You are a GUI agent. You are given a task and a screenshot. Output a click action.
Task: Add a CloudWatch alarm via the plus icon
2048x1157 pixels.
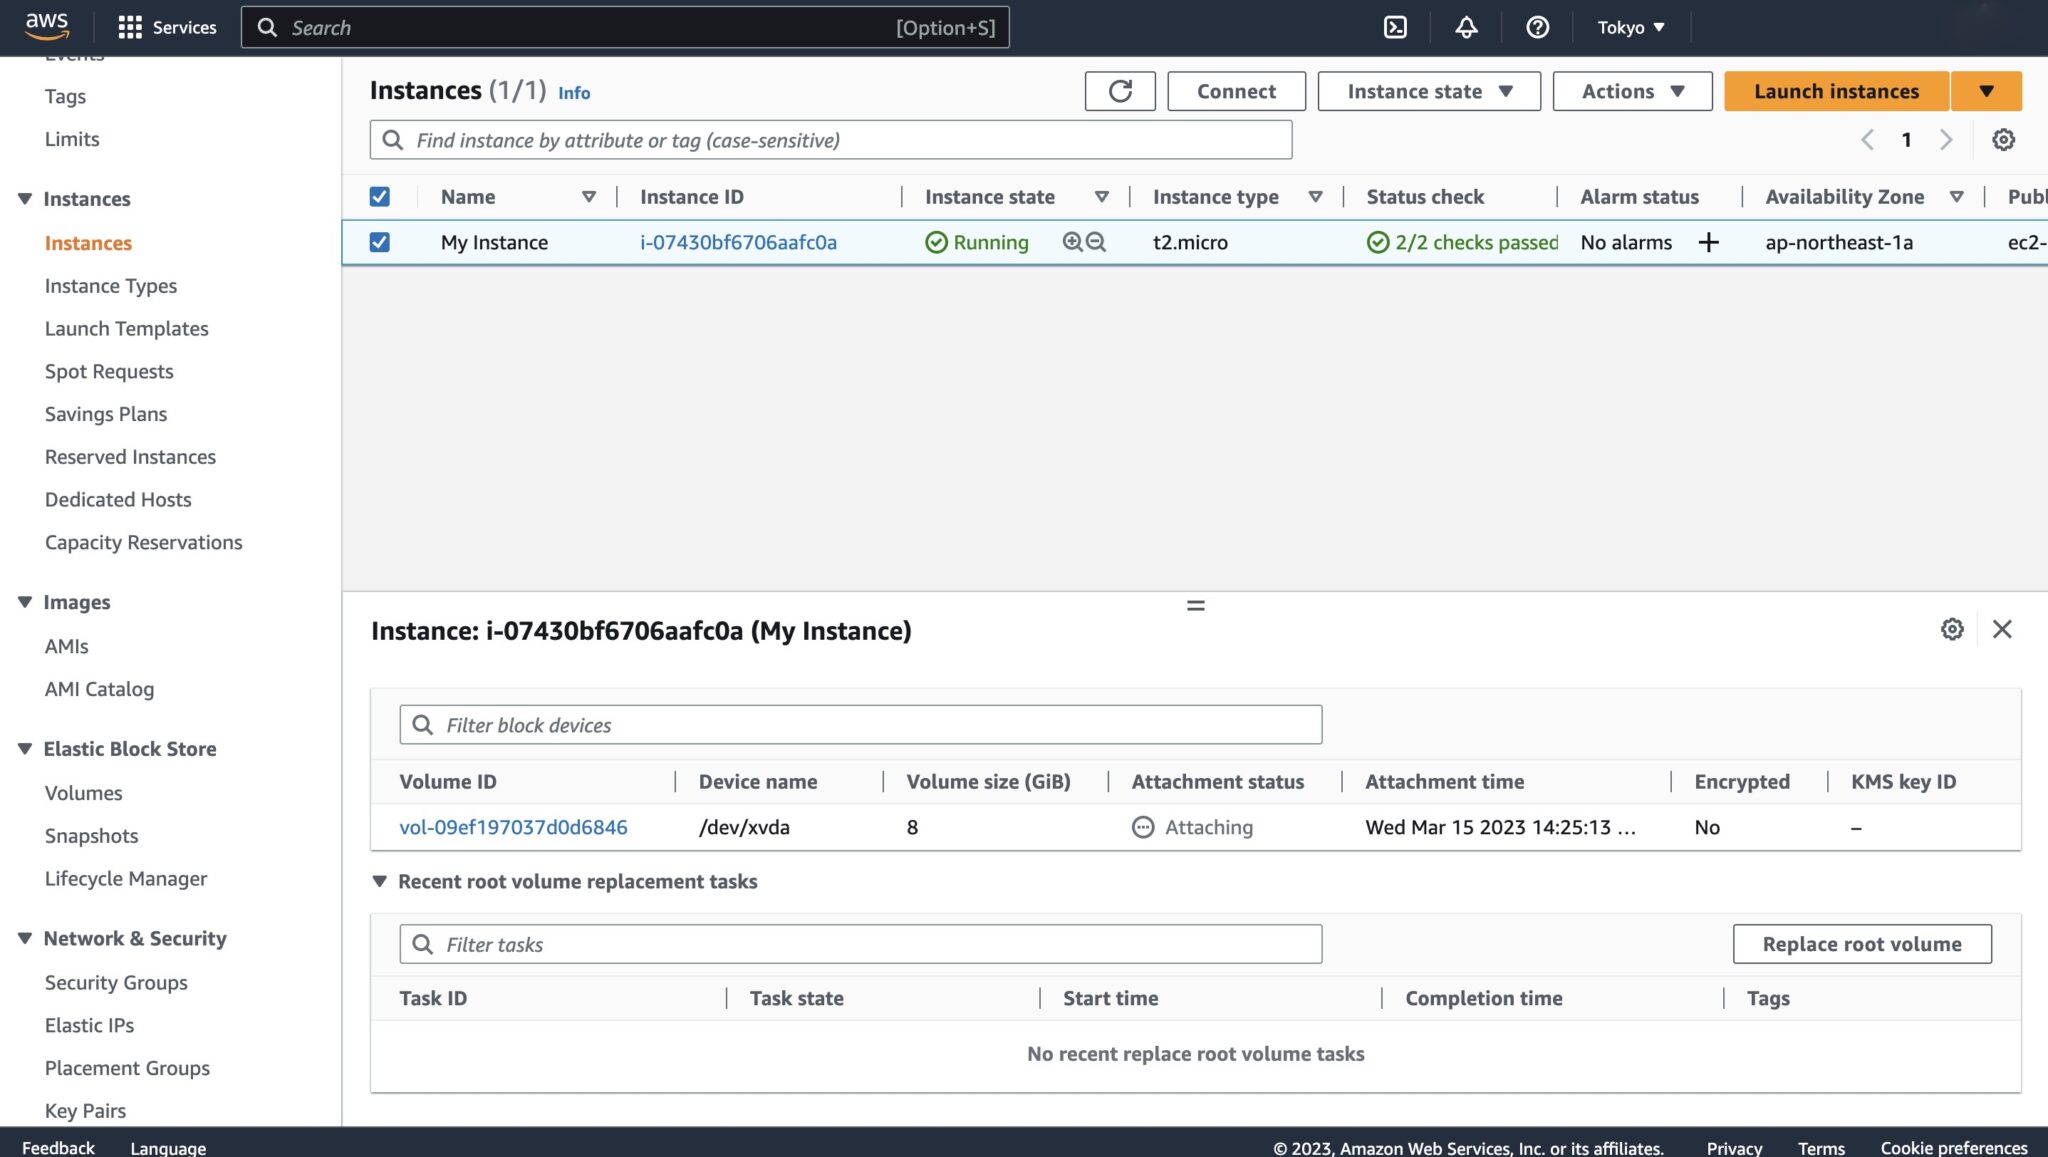(1710, 242)
